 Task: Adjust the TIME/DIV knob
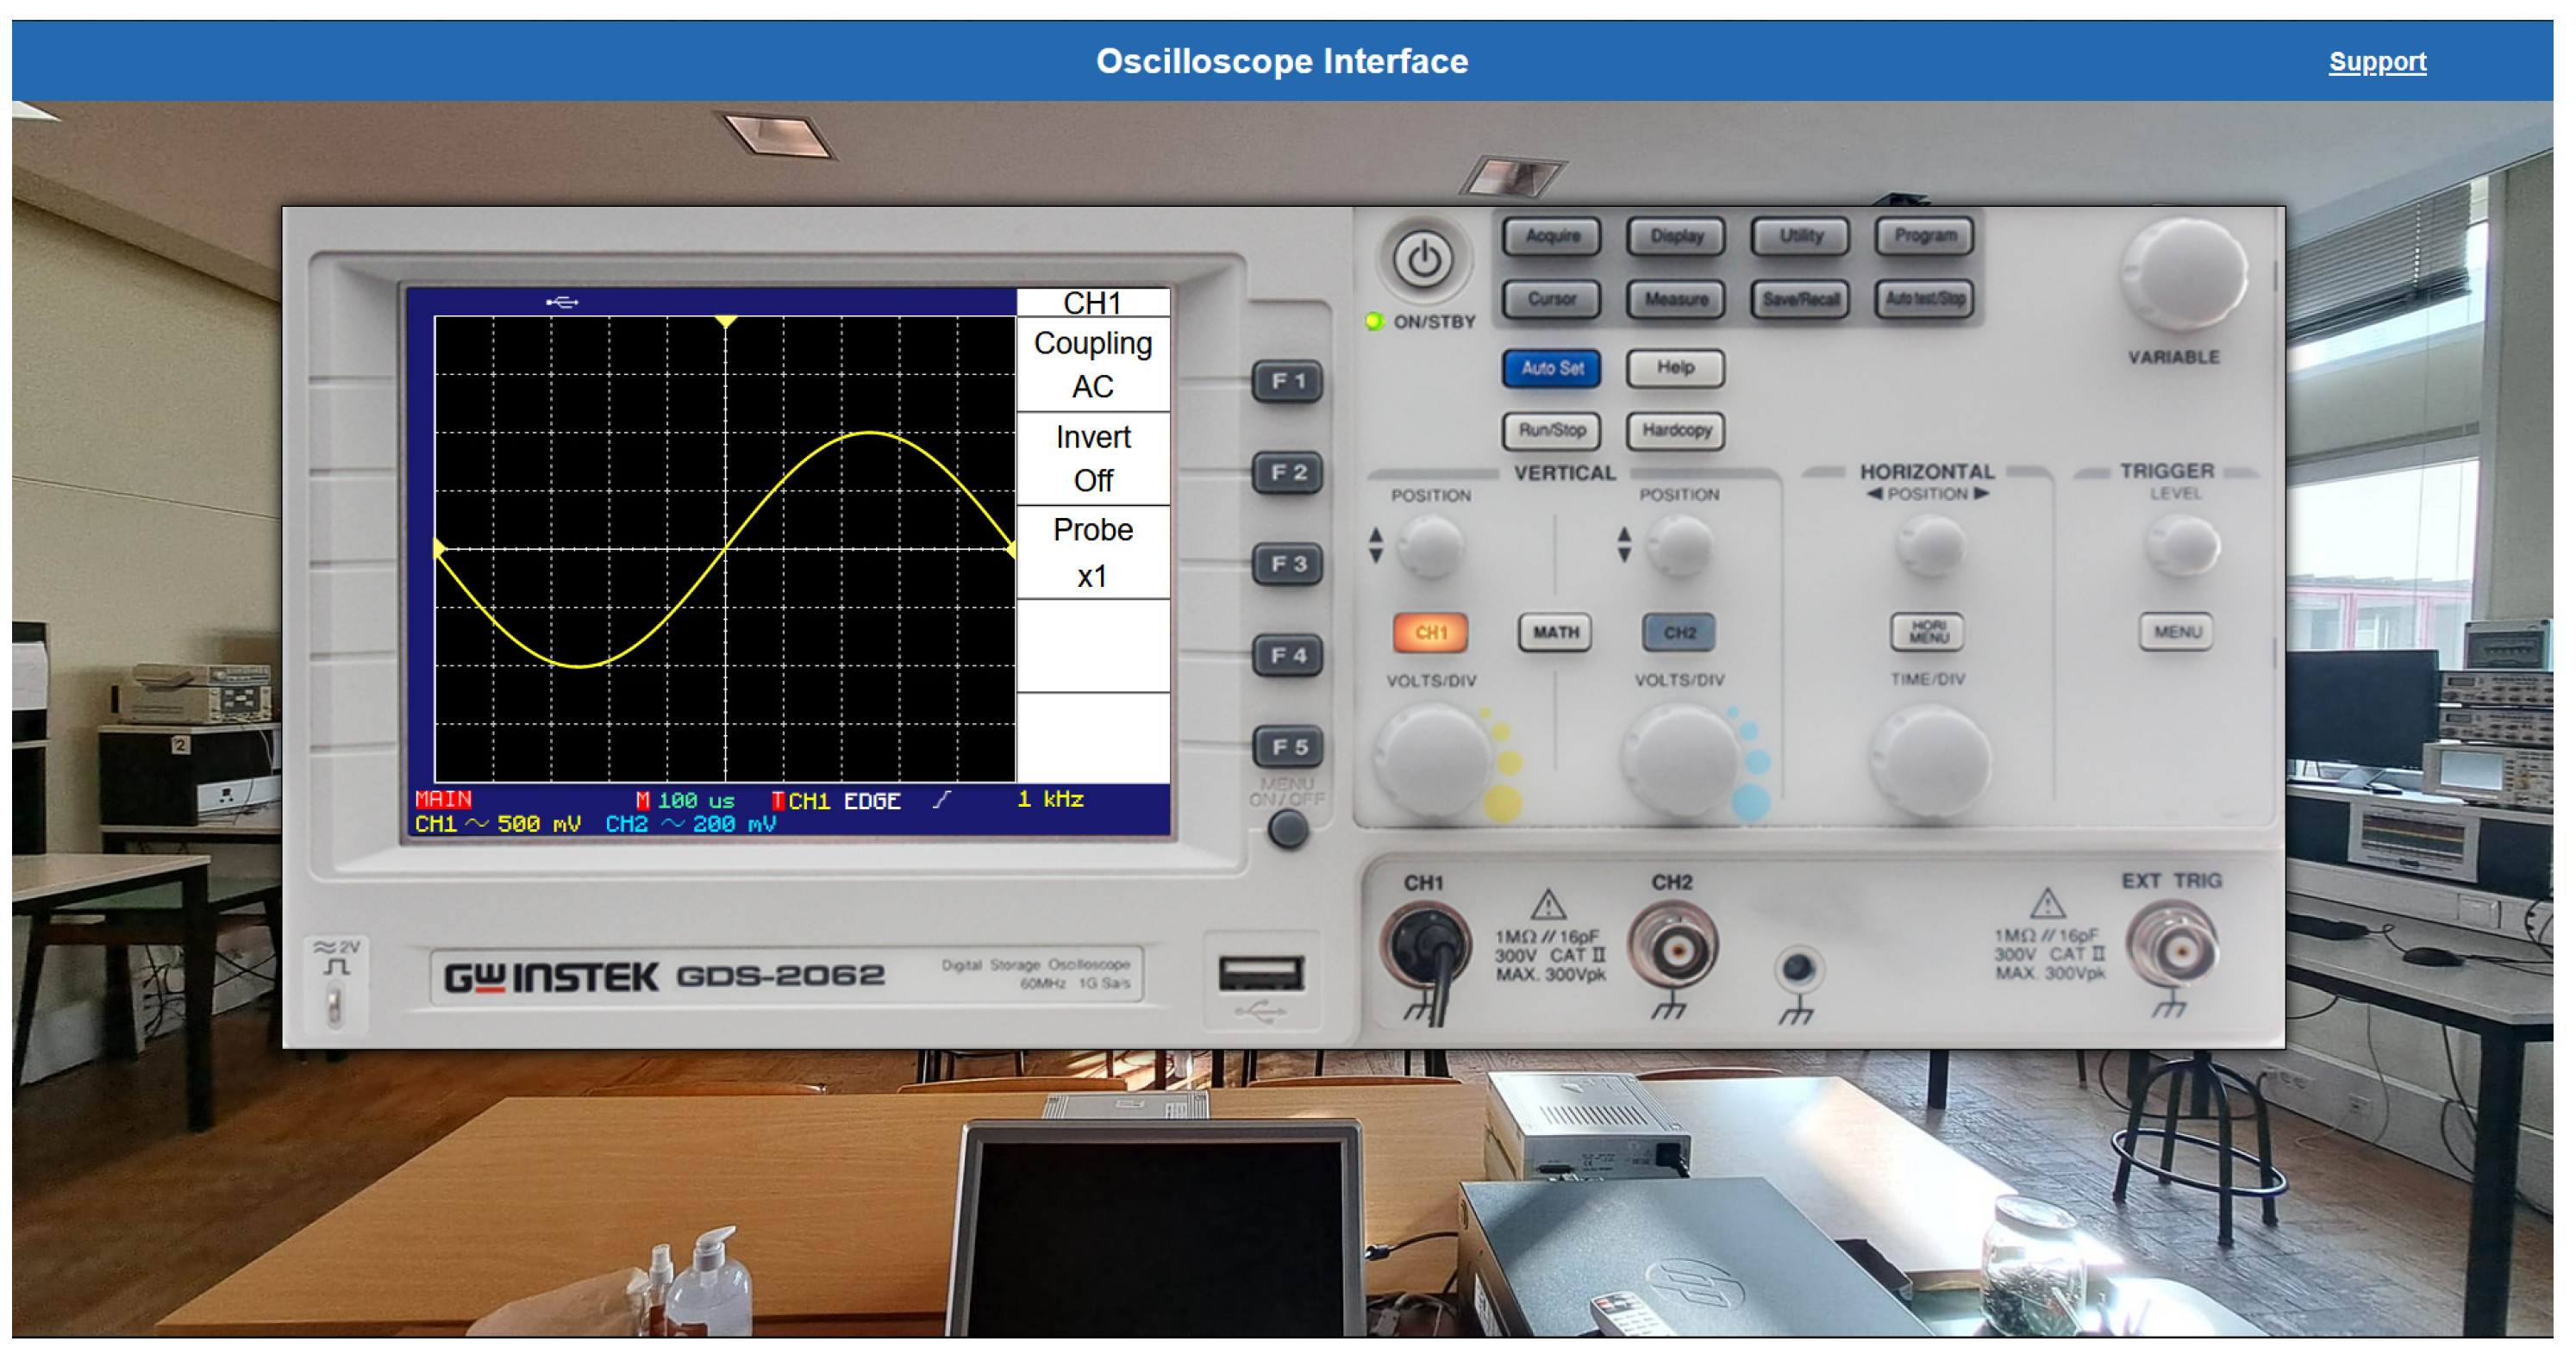pyautogui.click(x=1929, y=760)
